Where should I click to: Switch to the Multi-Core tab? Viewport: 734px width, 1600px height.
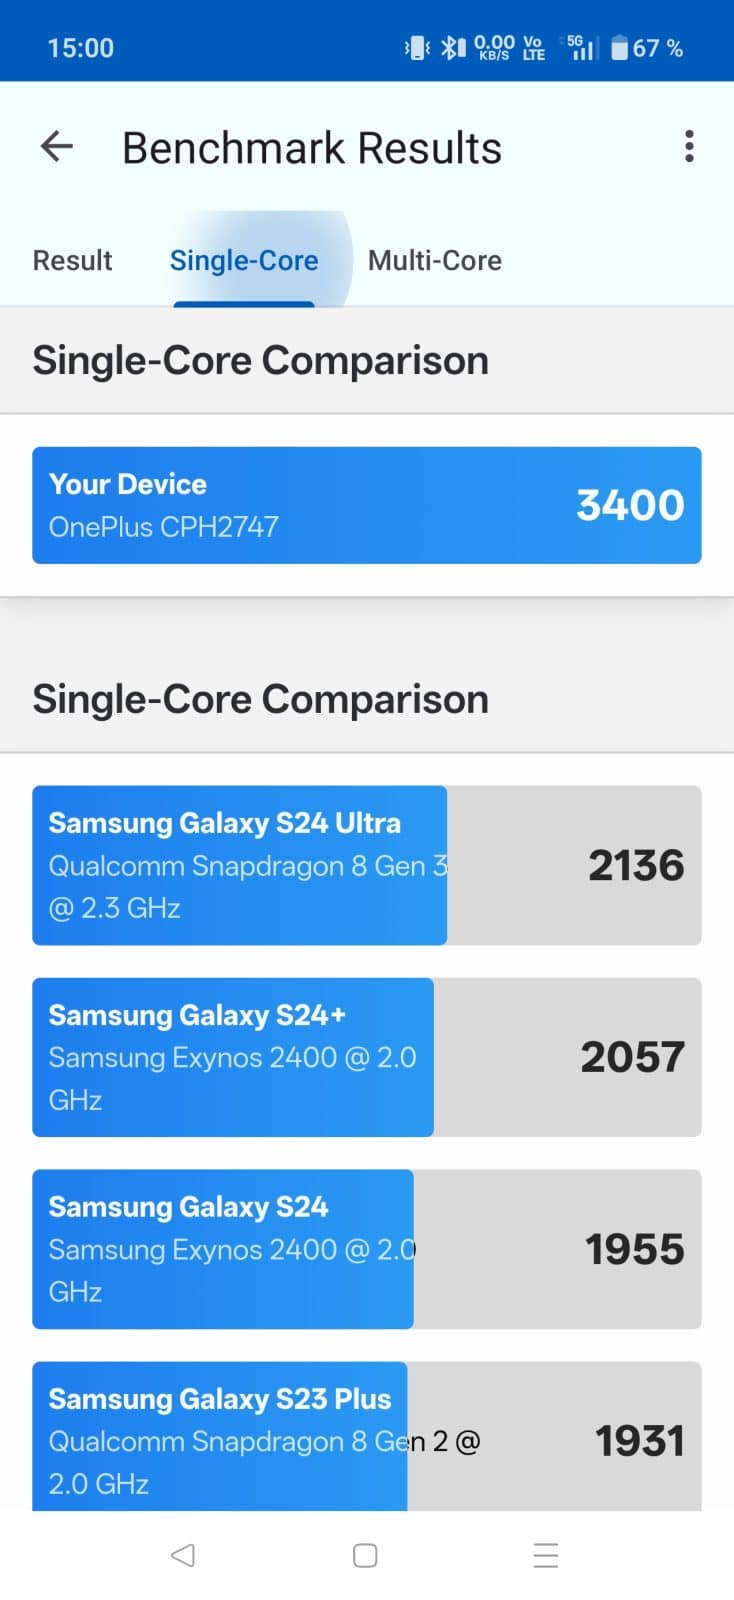(x=435, y=261)
